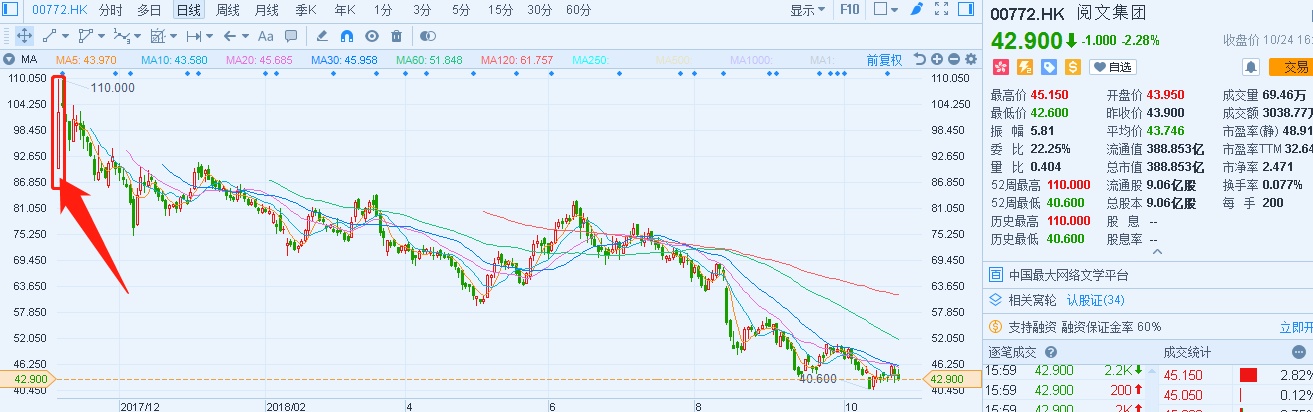Screen dimensions: 1313x412
Task: Click the minus zoom-out chart icon
Action: tap(954, 60)
